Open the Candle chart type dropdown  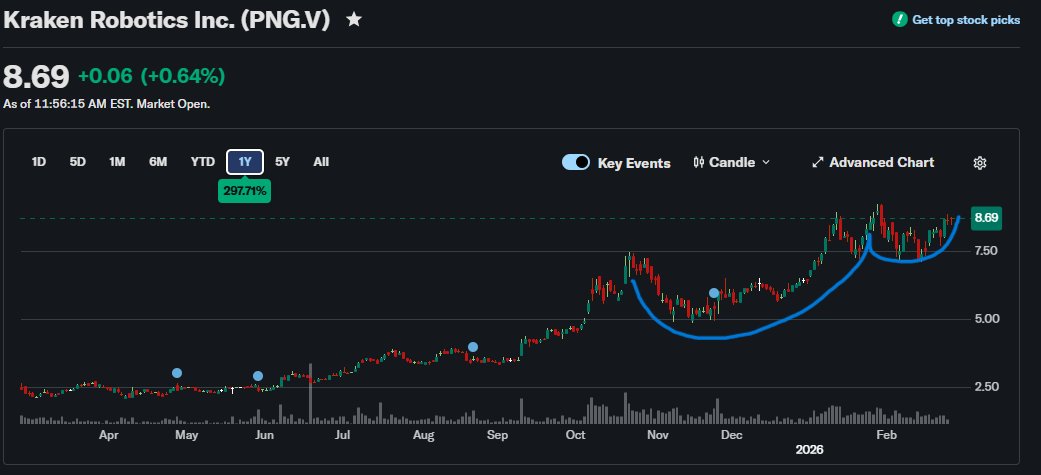tap(731, 163)
